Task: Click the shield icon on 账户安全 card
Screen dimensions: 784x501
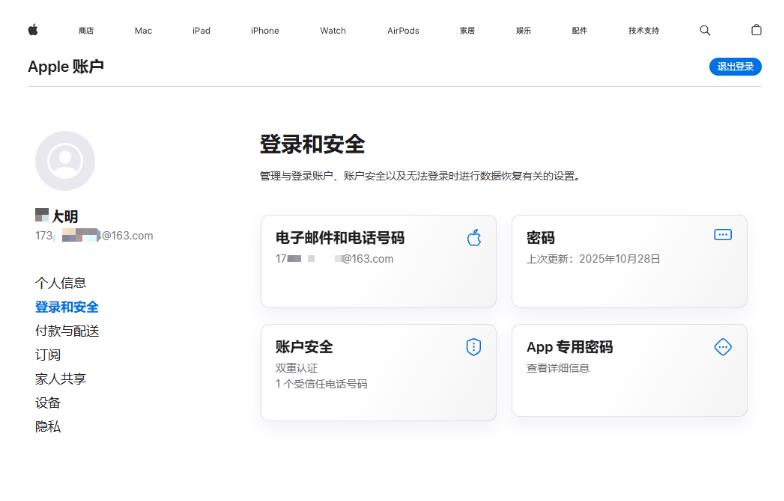Action: [x=474, y=347]
